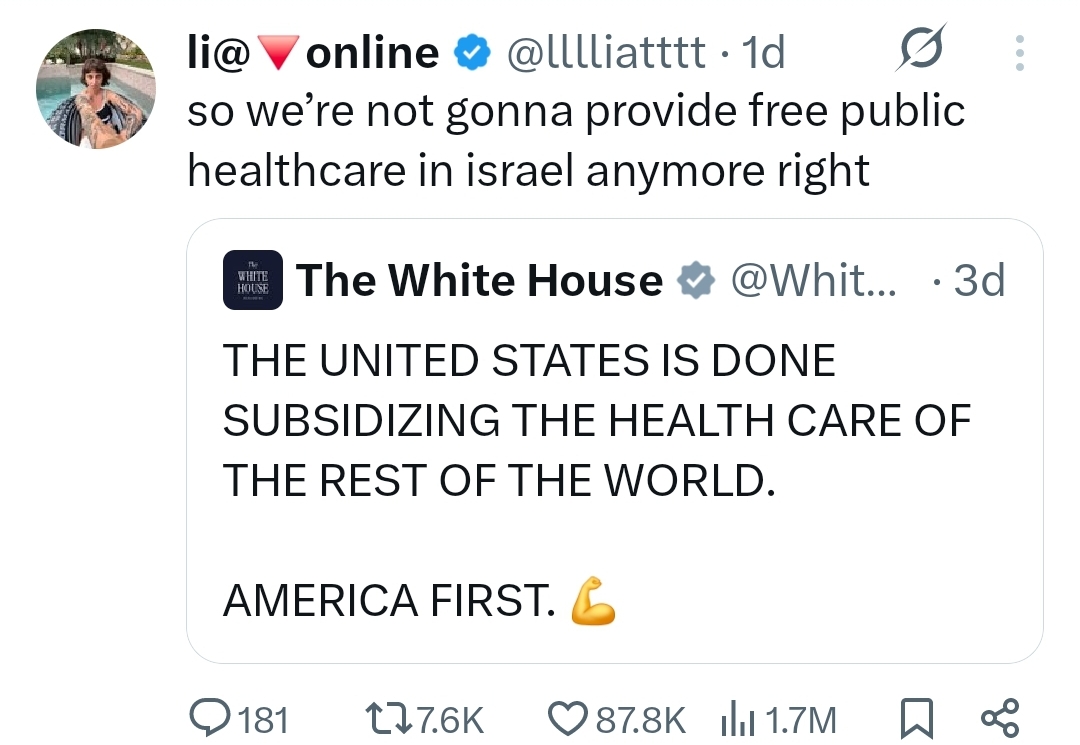This screenshot has height=745, width=1080.
Task: Open the three-dot more options menu
Action: click(1019, 53)
